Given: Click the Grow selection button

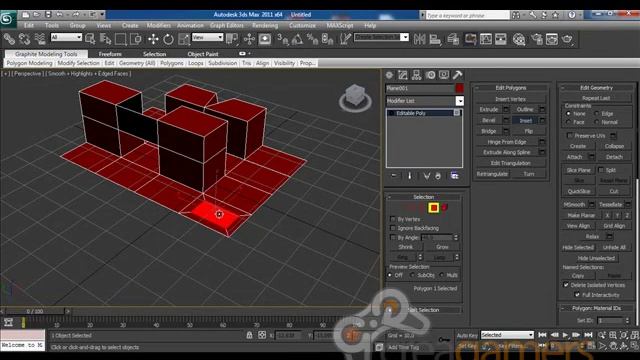Looking at the screenshot, I should coord(442,247).
